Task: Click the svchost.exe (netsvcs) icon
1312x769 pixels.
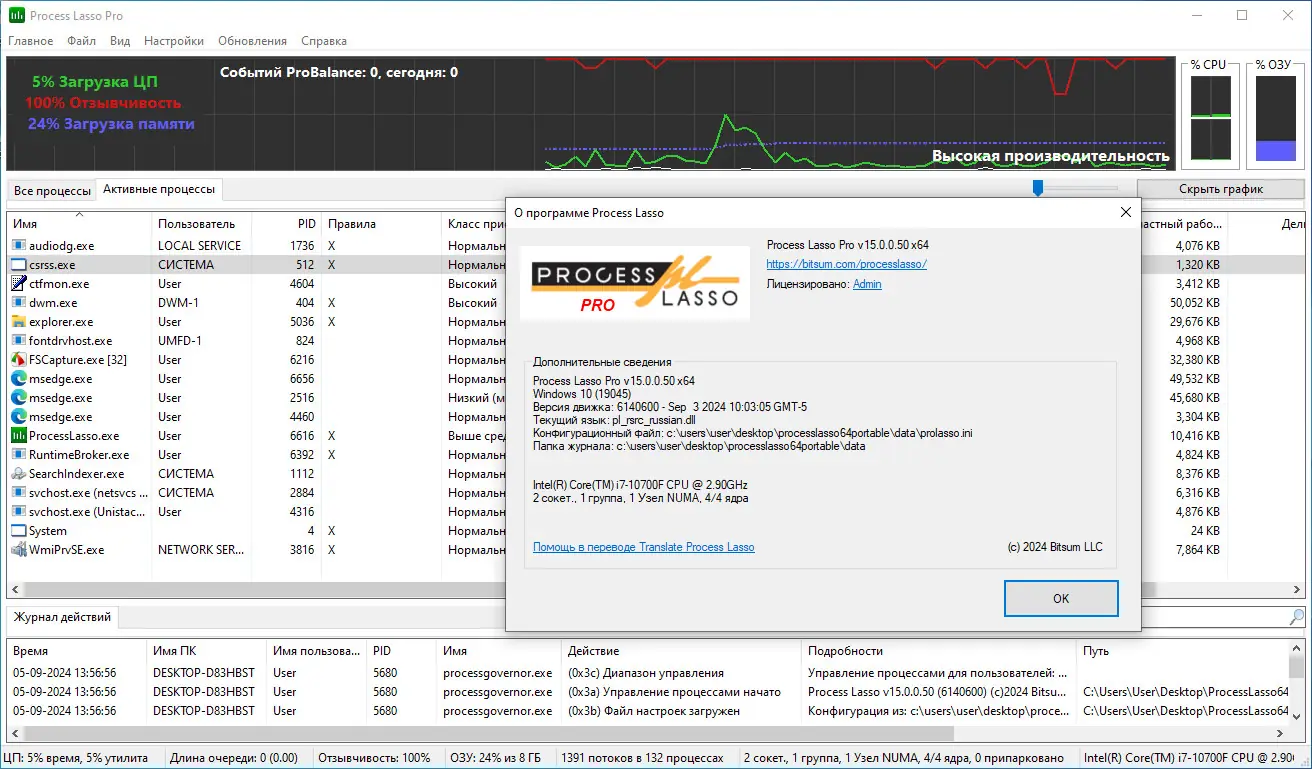Action: [19, 493]
